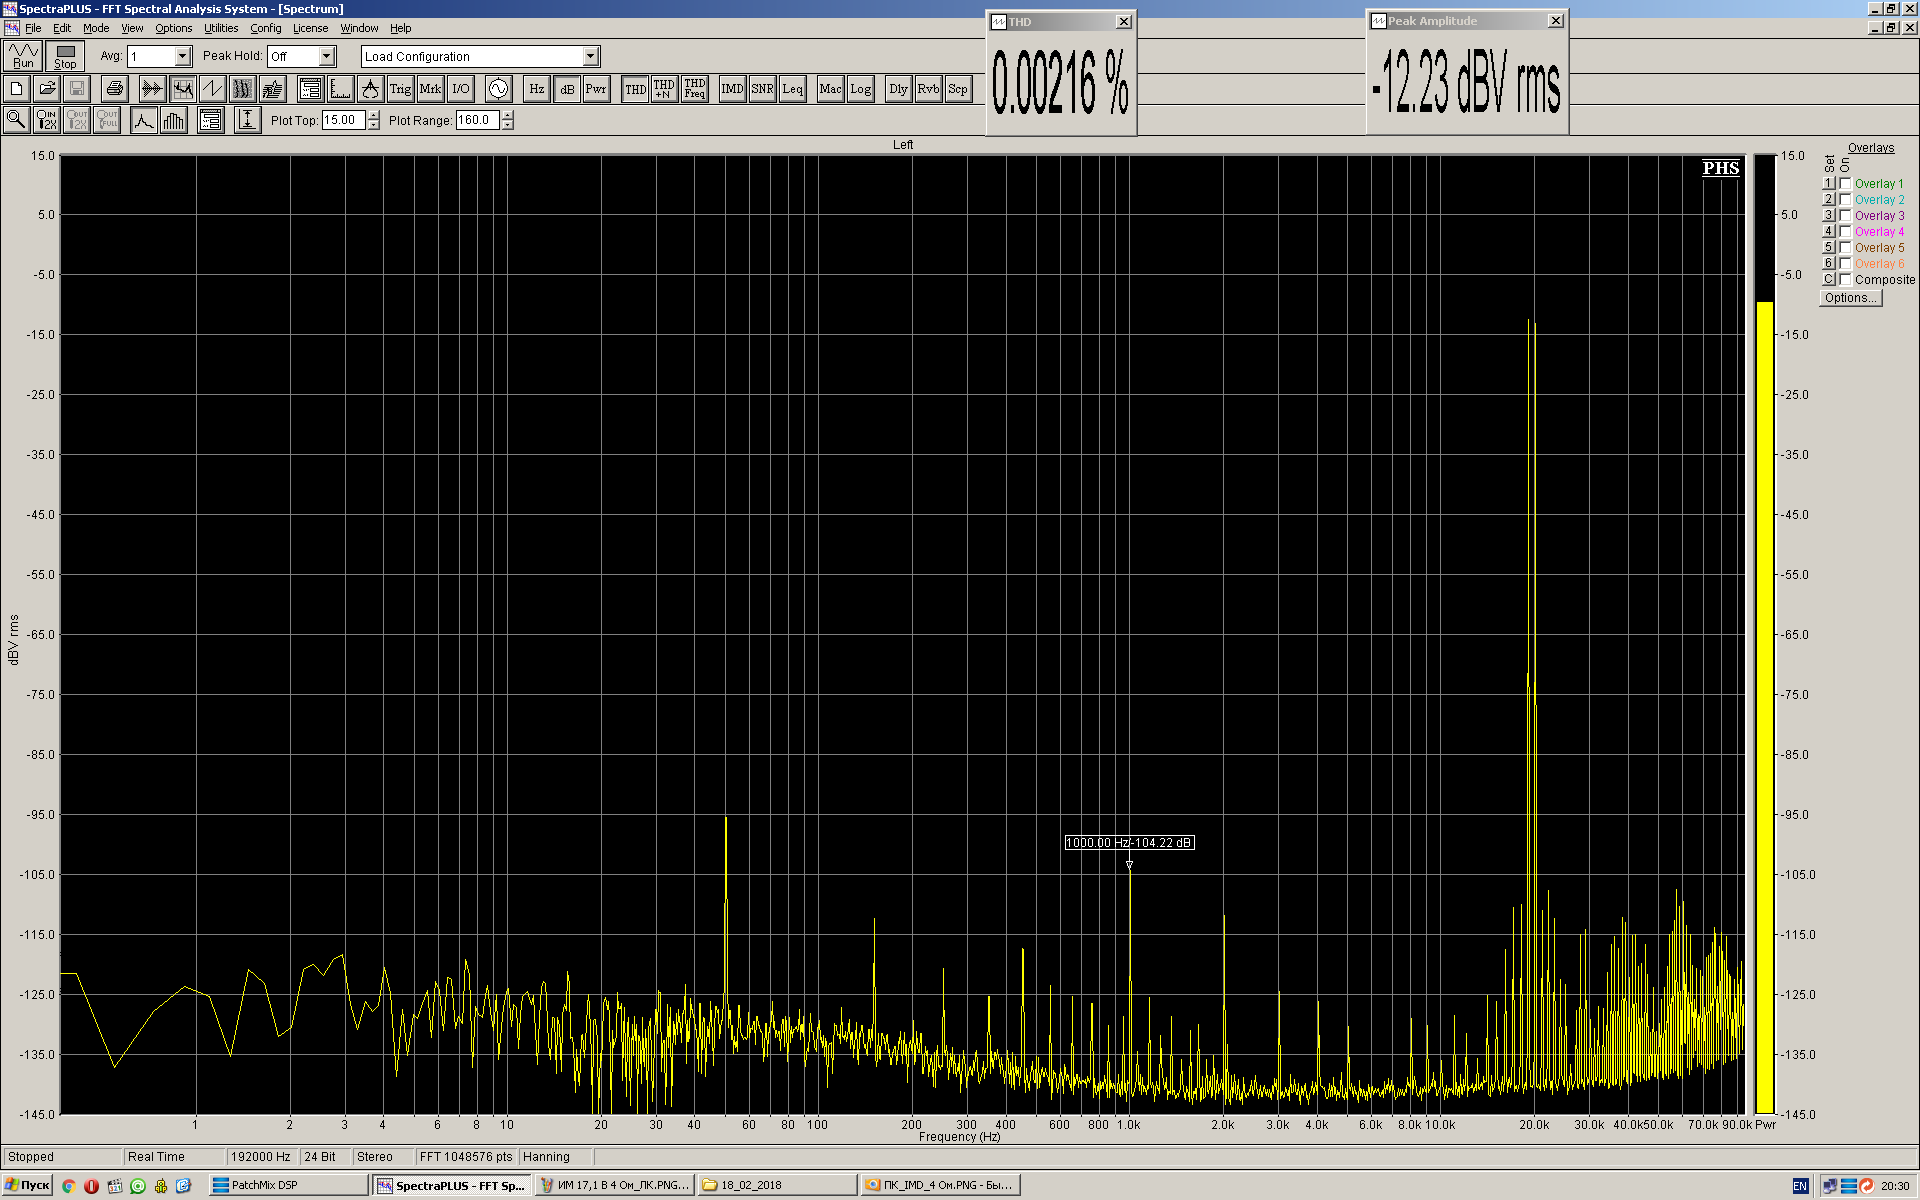Toggle the Leq utility button
This screenshot has height=1200, width=1920.
792,89
